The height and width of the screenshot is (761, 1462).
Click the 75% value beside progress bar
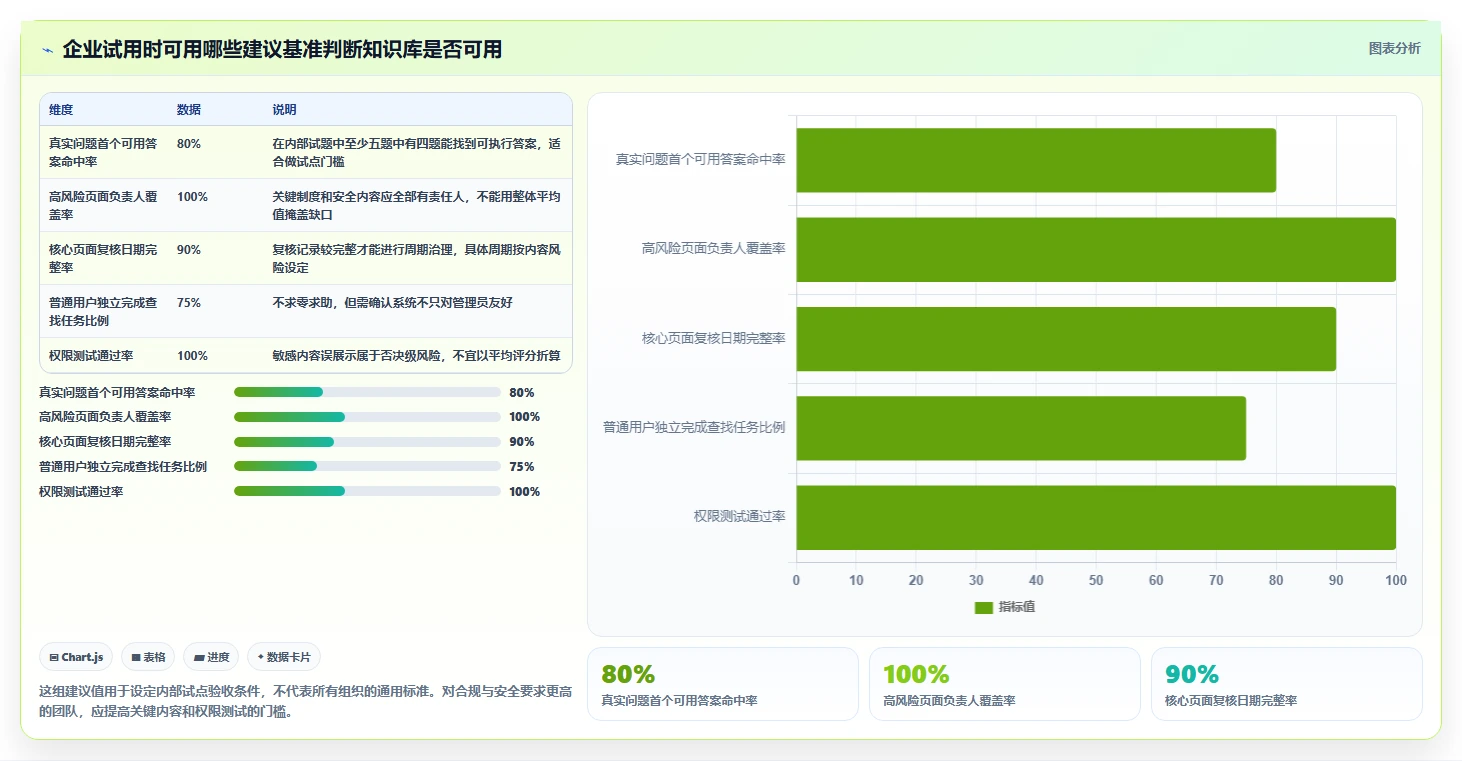click(x=522, y=467)
